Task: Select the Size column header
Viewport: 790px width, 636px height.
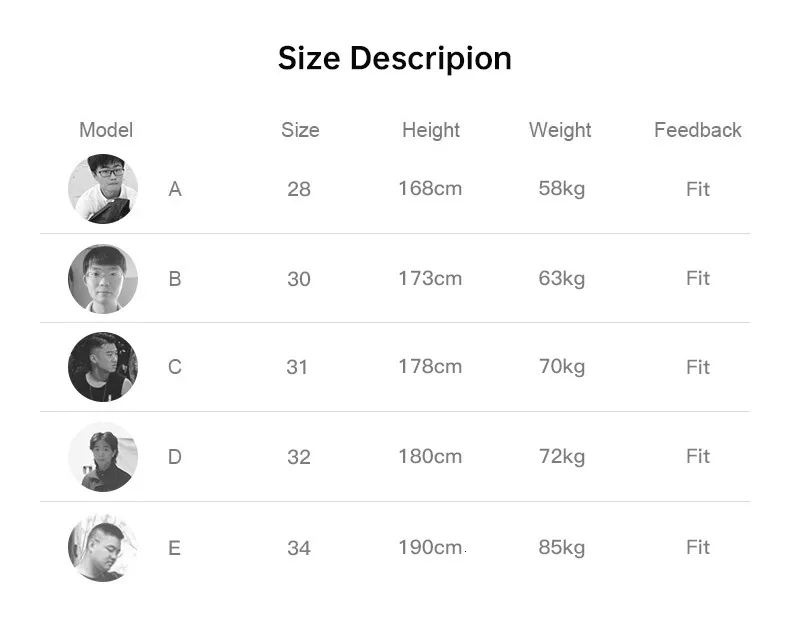Action: point(300,130)
